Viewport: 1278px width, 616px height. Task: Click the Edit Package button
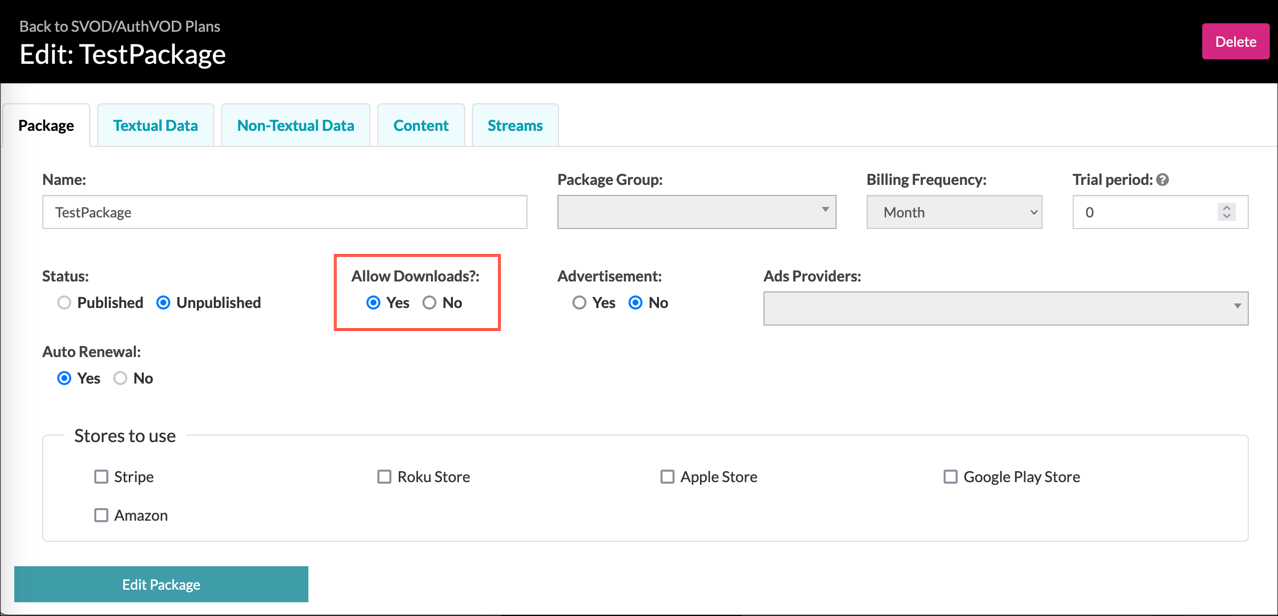point(161,584)
